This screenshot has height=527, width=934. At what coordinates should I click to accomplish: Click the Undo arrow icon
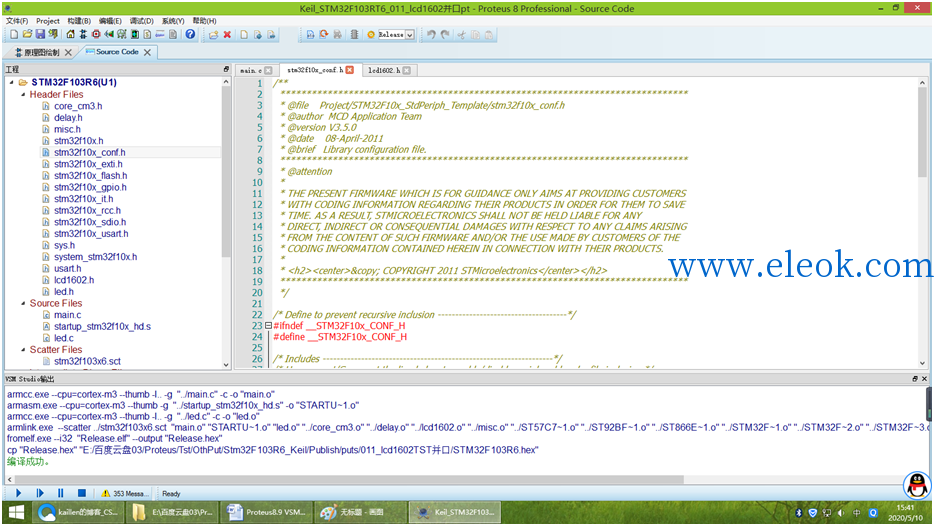(431, 35)
